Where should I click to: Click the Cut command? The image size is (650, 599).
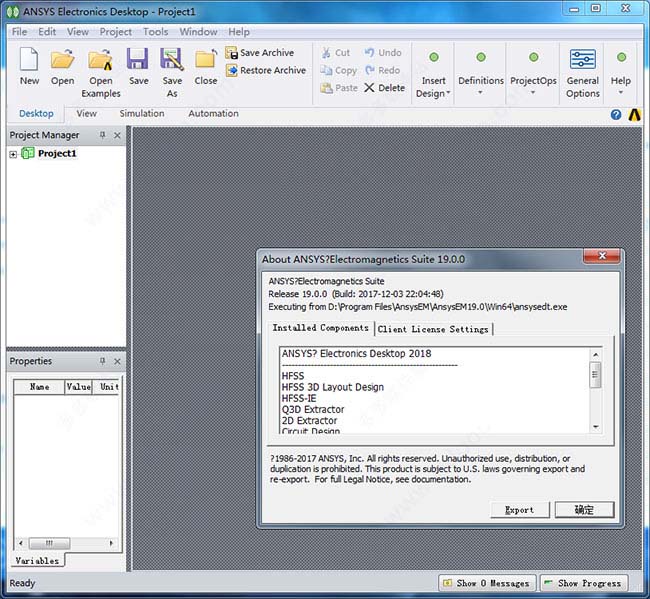pos(335,53)
